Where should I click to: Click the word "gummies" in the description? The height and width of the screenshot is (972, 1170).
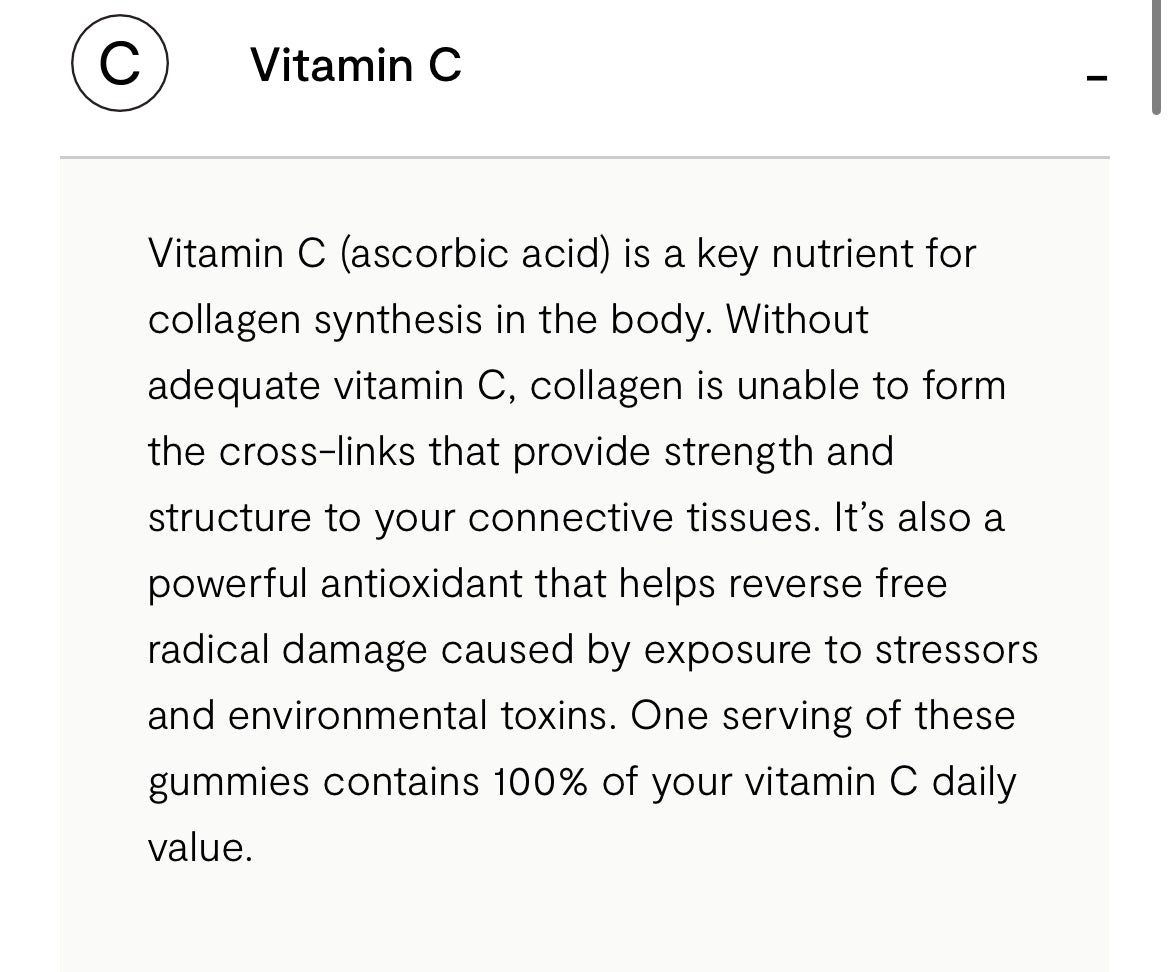click(x=229, y=781)
